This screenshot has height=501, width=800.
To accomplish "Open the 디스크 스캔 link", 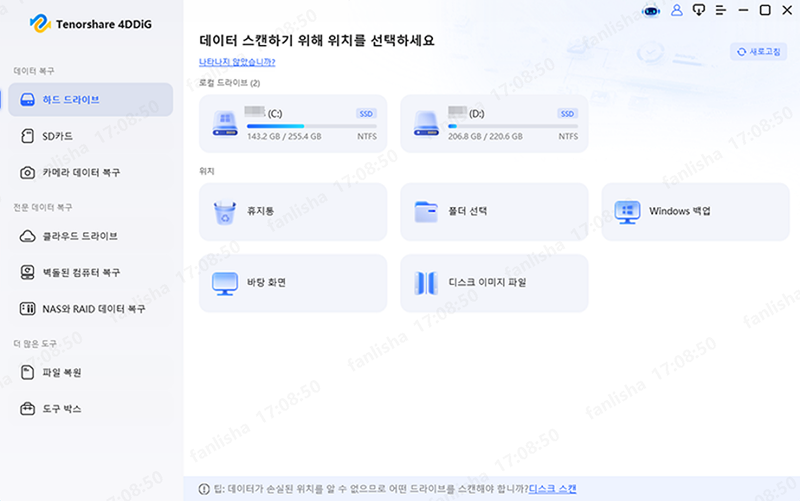I will click(x=553, y=489).
